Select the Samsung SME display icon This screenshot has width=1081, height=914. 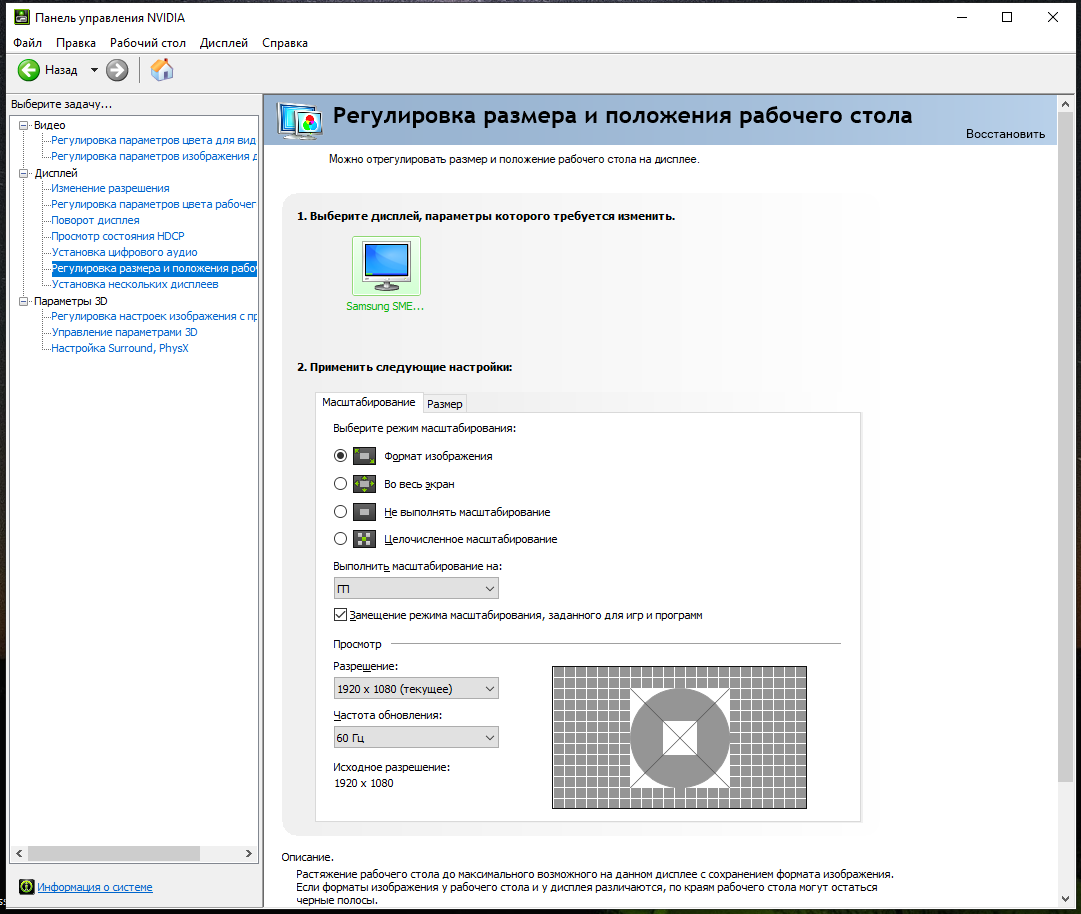pos(386,265)
